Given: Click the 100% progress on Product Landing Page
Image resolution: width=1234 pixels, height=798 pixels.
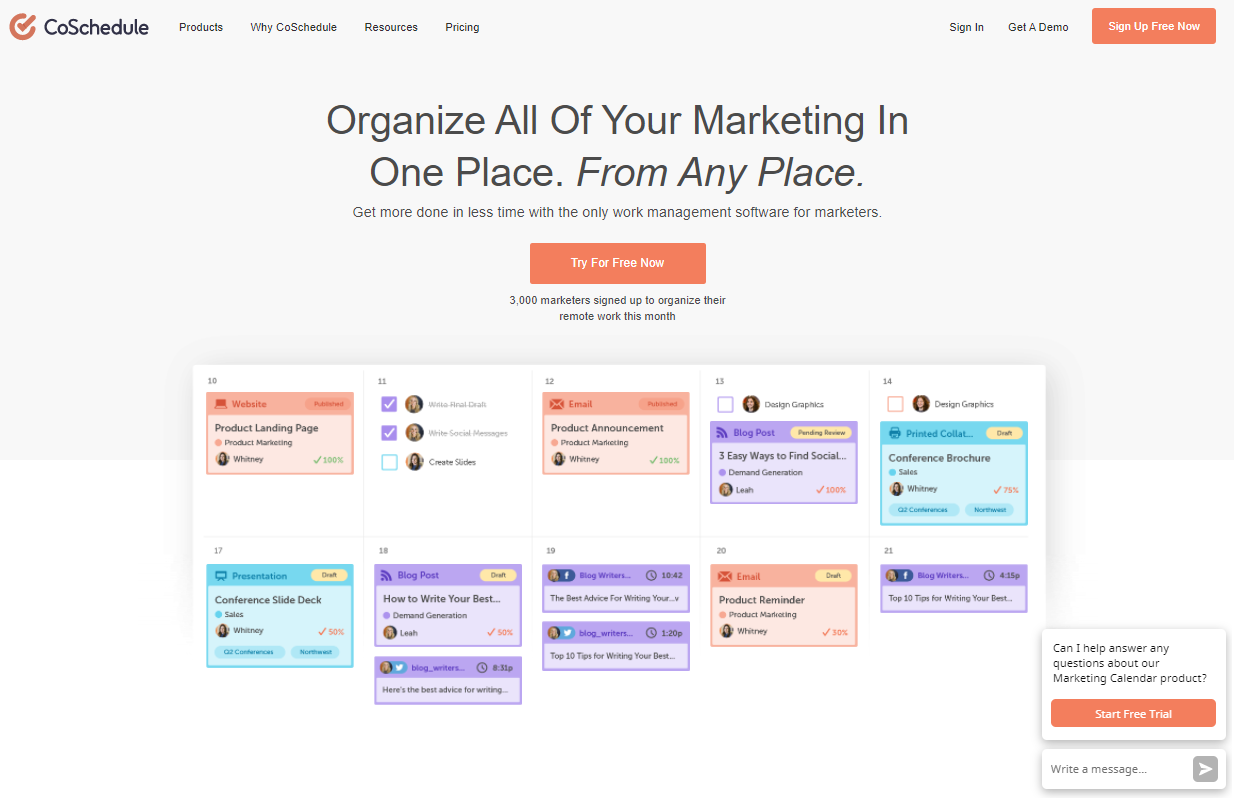Looking at the screenshot, I should (x=328, y=460).
